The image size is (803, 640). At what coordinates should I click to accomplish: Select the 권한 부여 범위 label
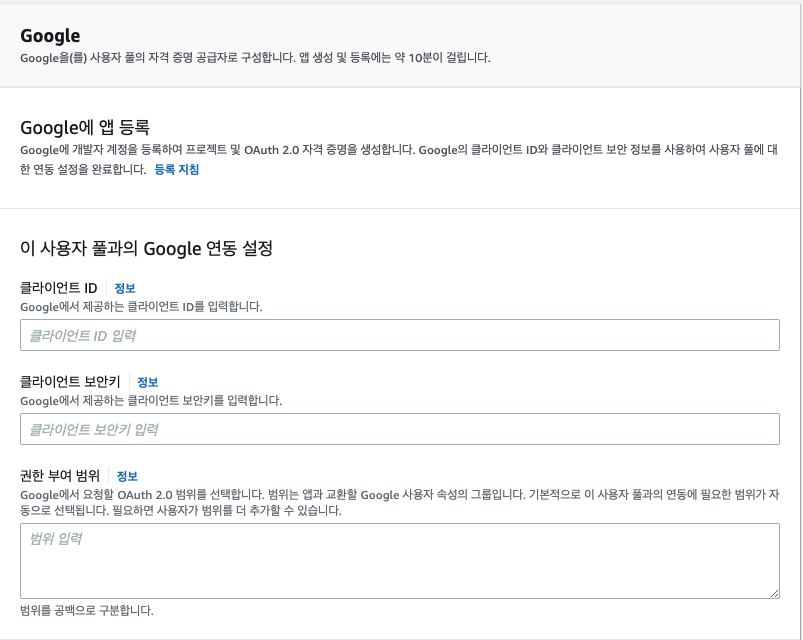tap(60, 476)
